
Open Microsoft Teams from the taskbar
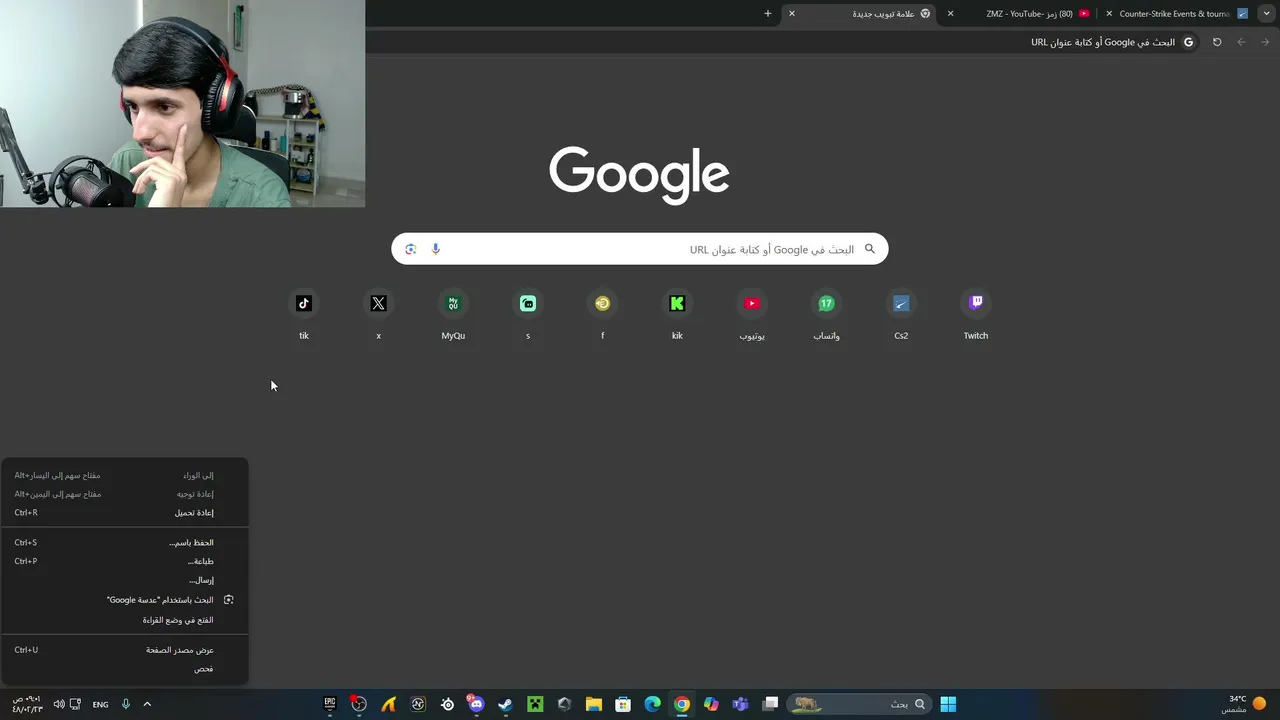(x=740, y=704)
